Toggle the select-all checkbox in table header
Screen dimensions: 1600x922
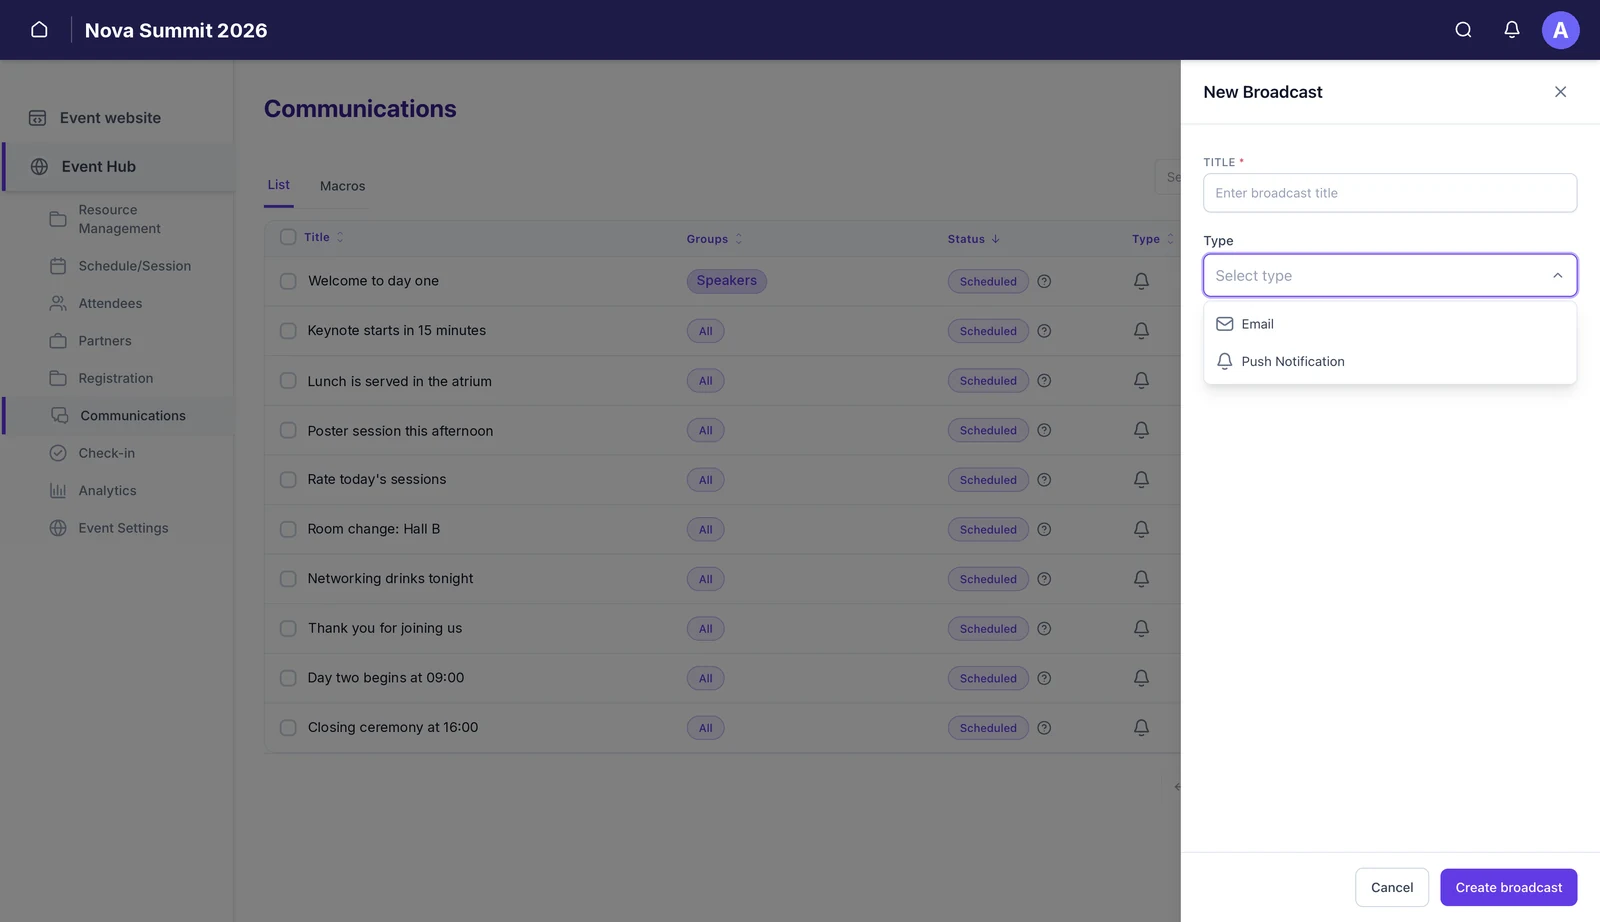288,237
